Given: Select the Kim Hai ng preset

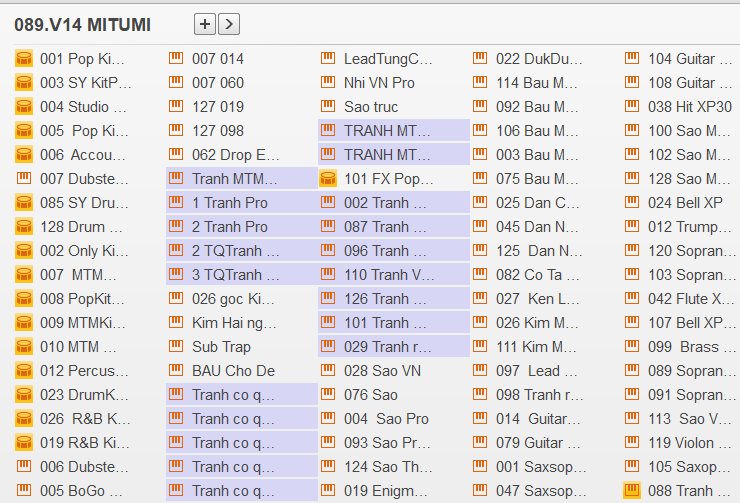Looking at the screenshot, I should click(x=234, y=323).
